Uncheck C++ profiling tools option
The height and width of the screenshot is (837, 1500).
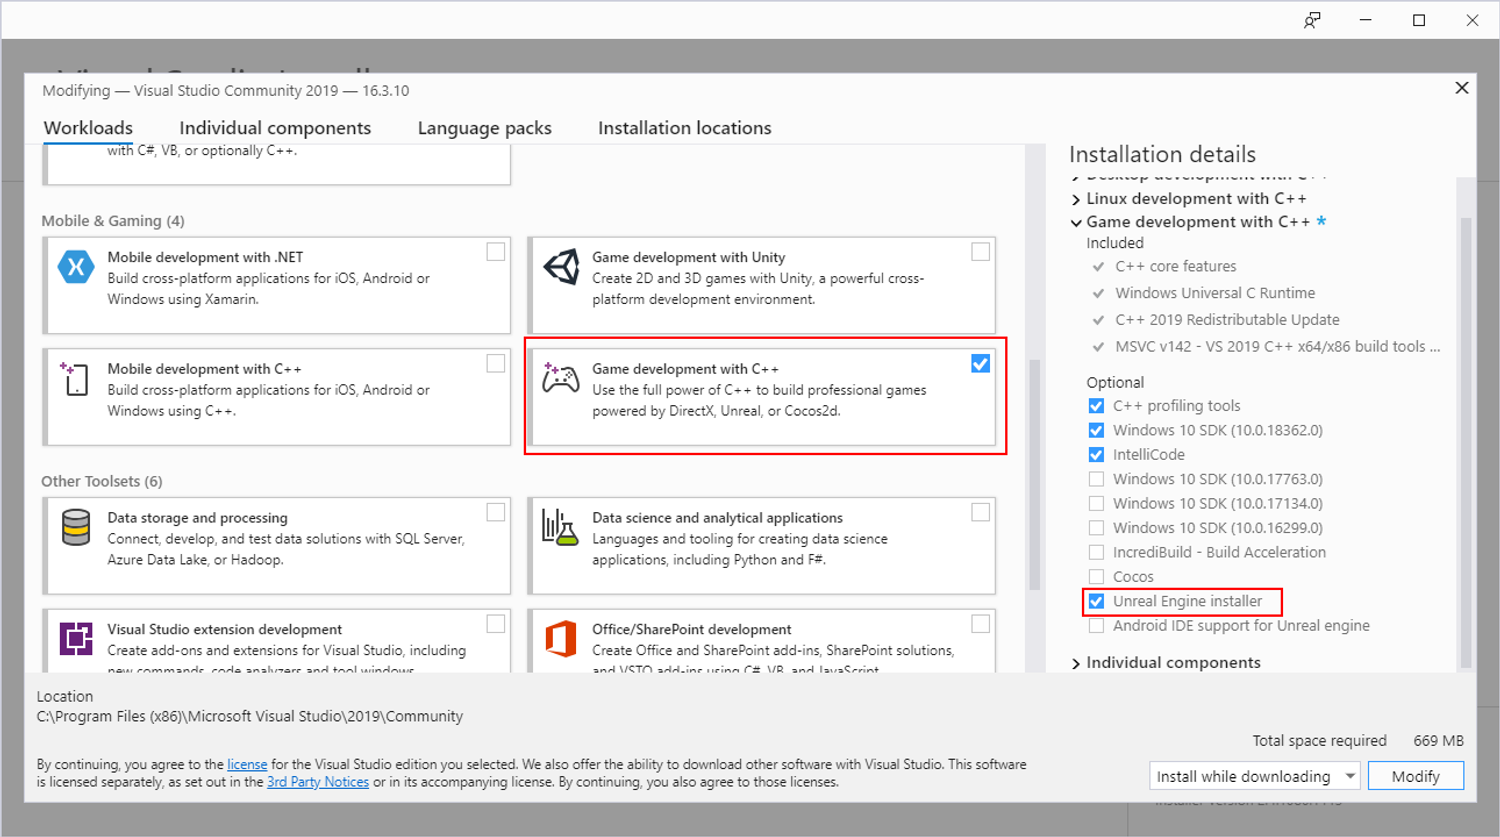coord(1097,406)
